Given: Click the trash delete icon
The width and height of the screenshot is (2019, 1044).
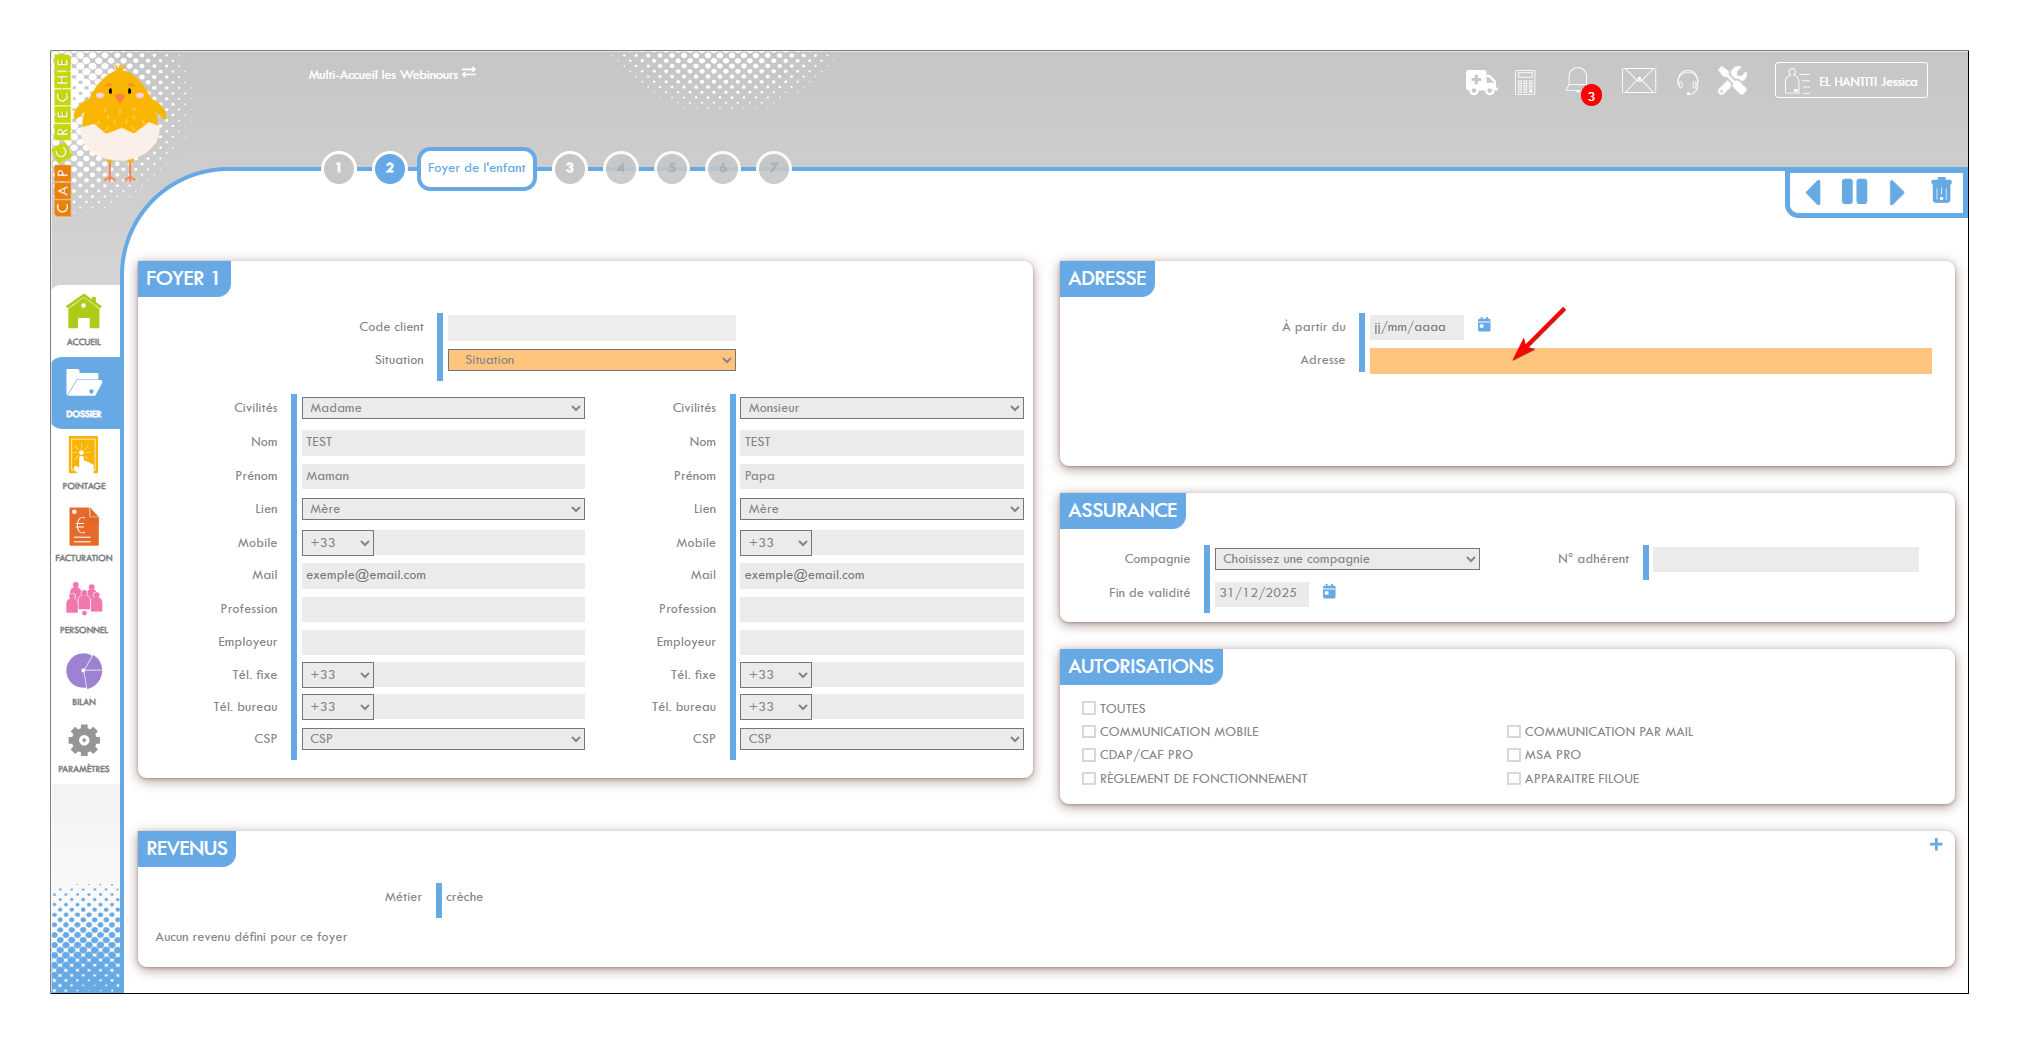Looking at the screenshot, I should click(1940, 191).
